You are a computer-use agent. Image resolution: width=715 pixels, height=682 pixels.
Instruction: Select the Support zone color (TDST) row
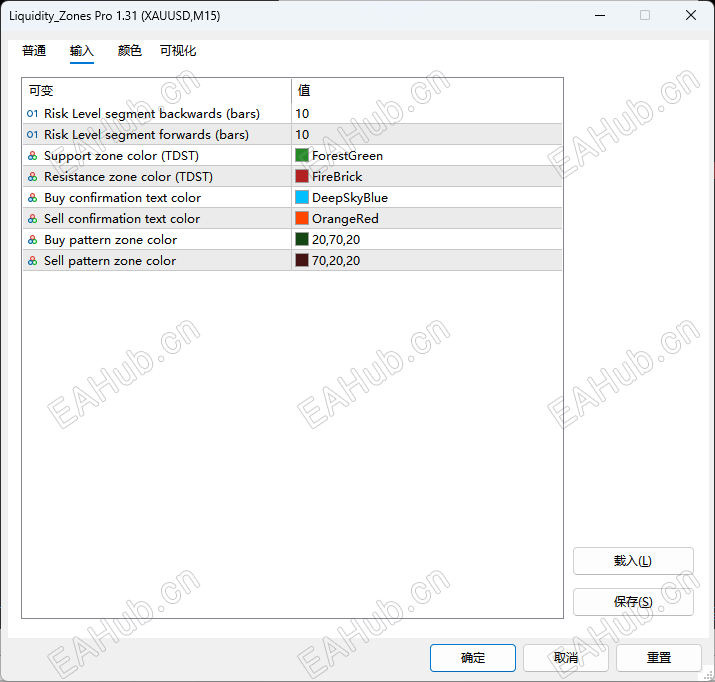tap(292, 155)
